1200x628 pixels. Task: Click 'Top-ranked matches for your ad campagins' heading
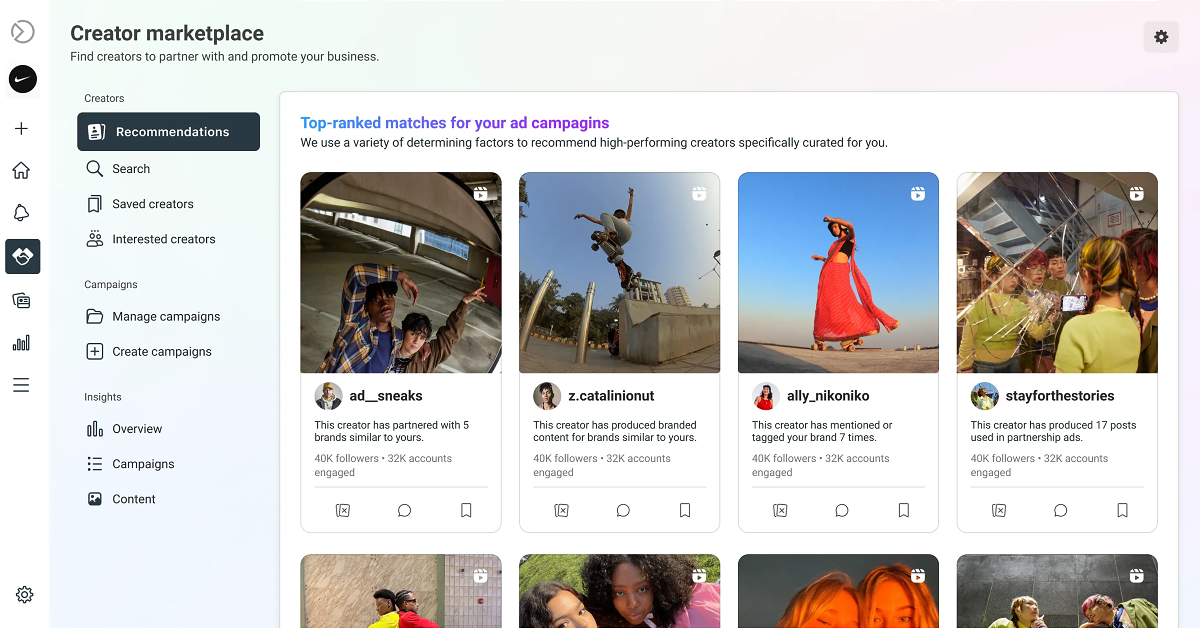(x=455, y=123)
